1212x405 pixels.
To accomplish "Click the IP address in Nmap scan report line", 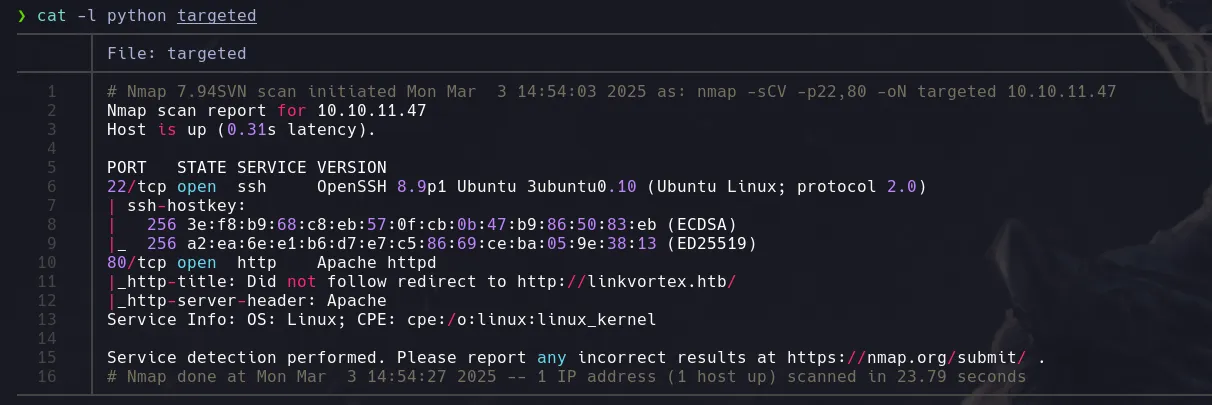I will 372,111.
